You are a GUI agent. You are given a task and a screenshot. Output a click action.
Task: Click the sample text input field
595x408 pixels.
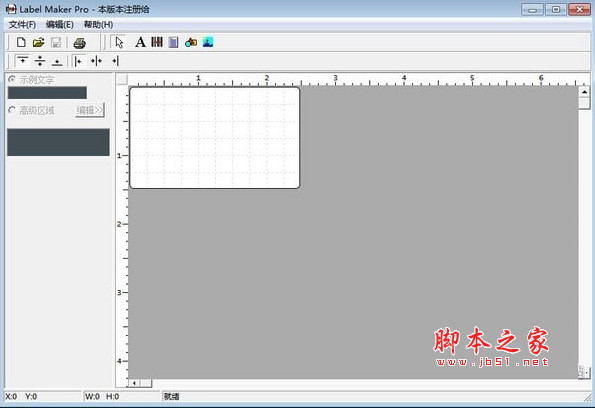point(47,93)
